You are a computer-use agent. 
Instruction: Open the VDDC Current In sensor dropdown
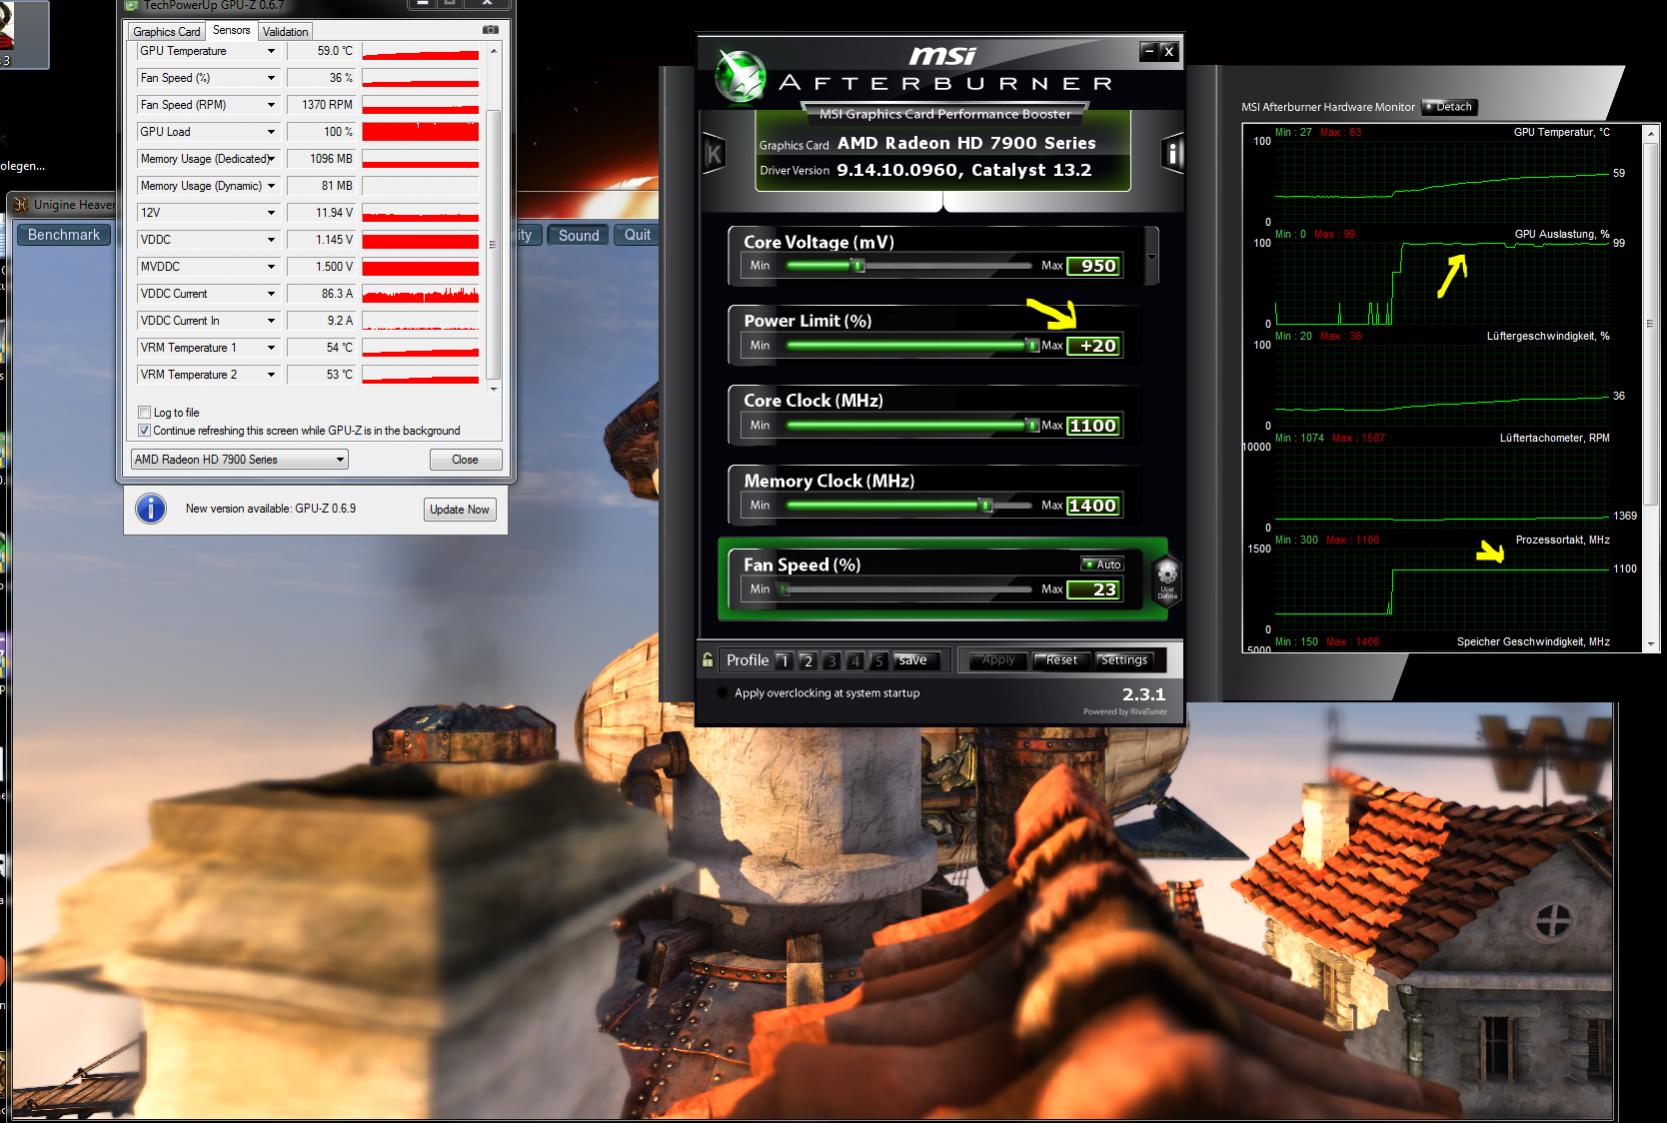point(270,321)
